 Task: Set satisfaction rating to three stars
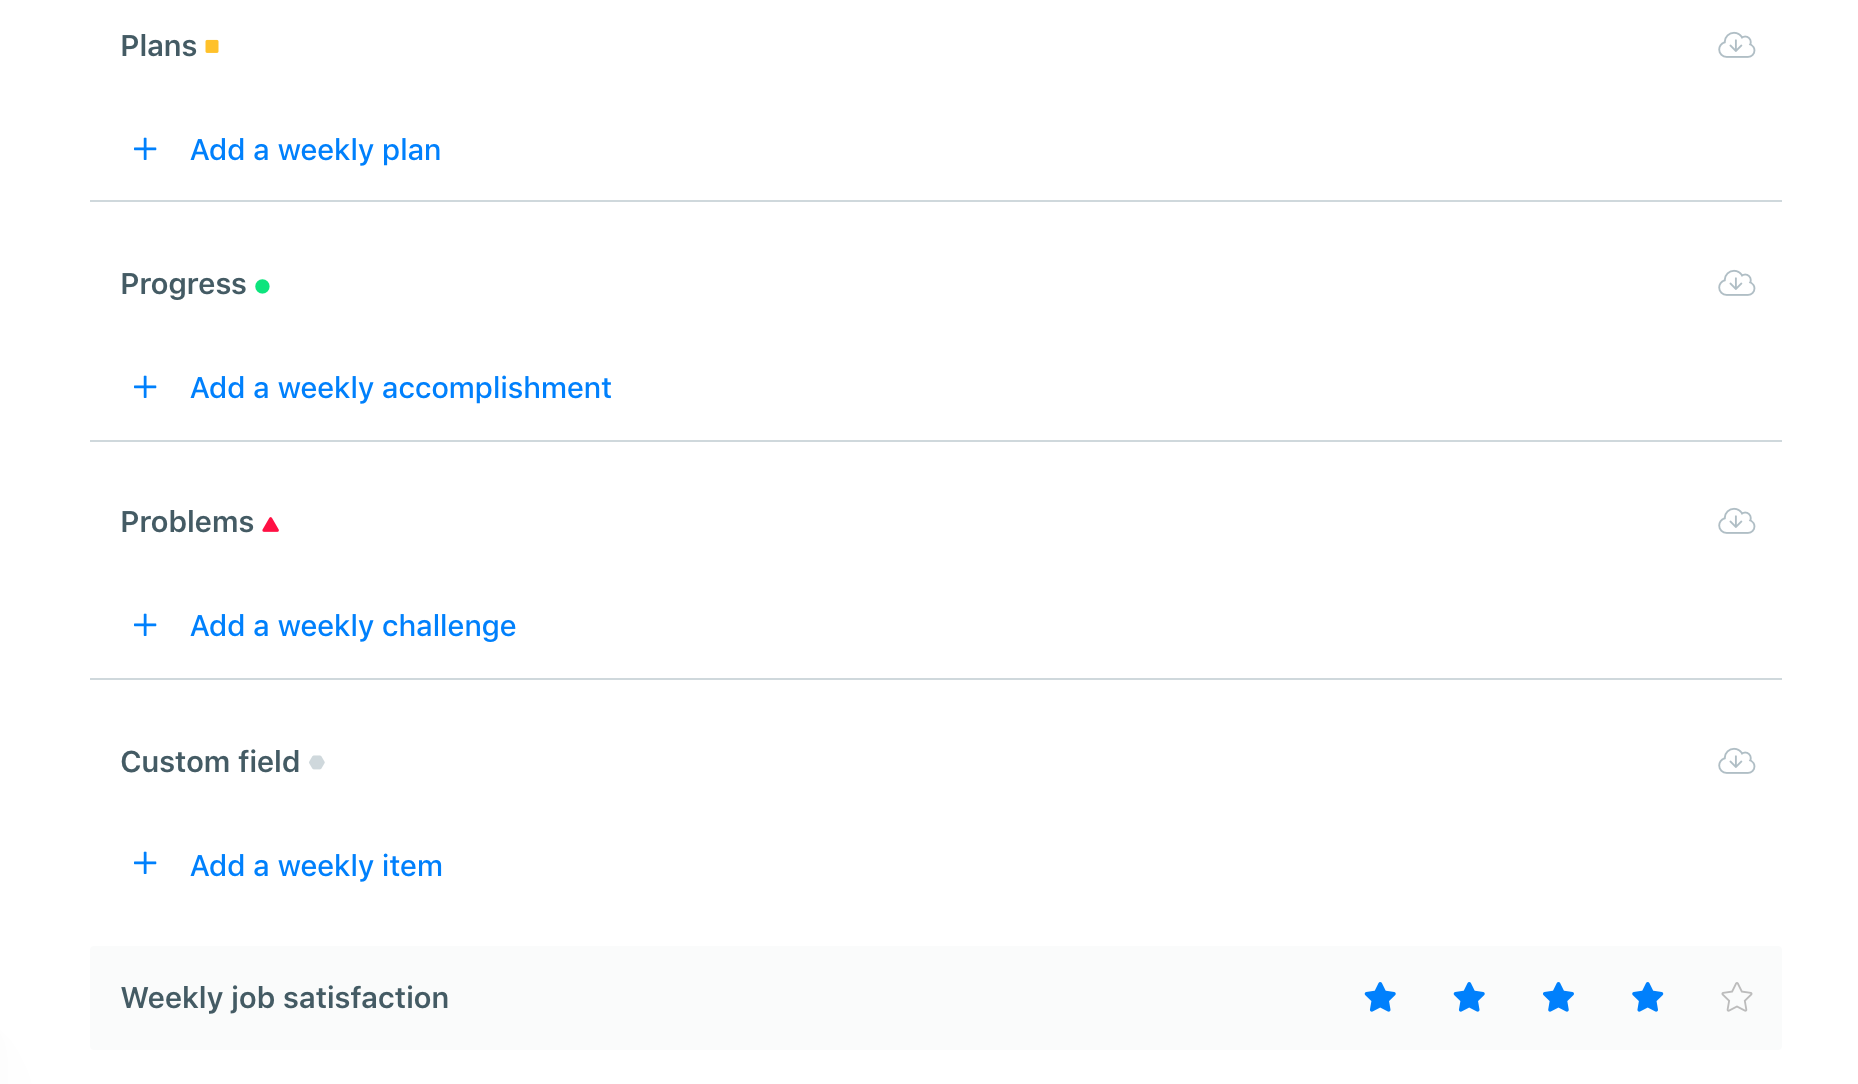[x=1558, y=997]
